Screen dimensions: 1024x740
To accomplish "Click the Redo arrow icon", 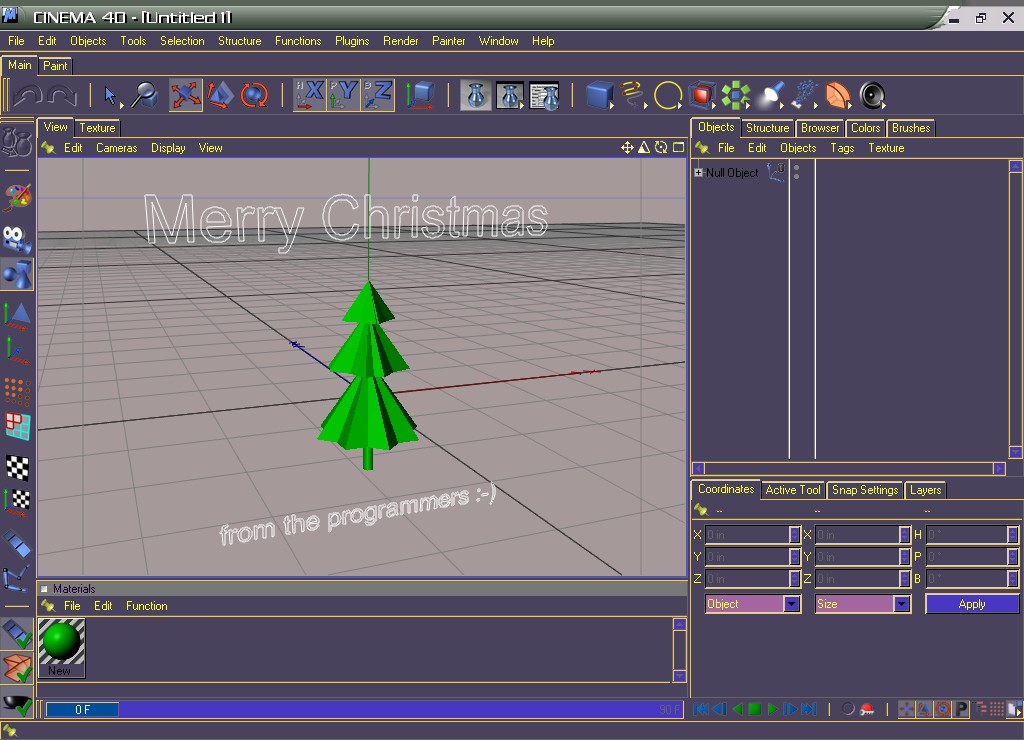I will [x=63, y=95].
